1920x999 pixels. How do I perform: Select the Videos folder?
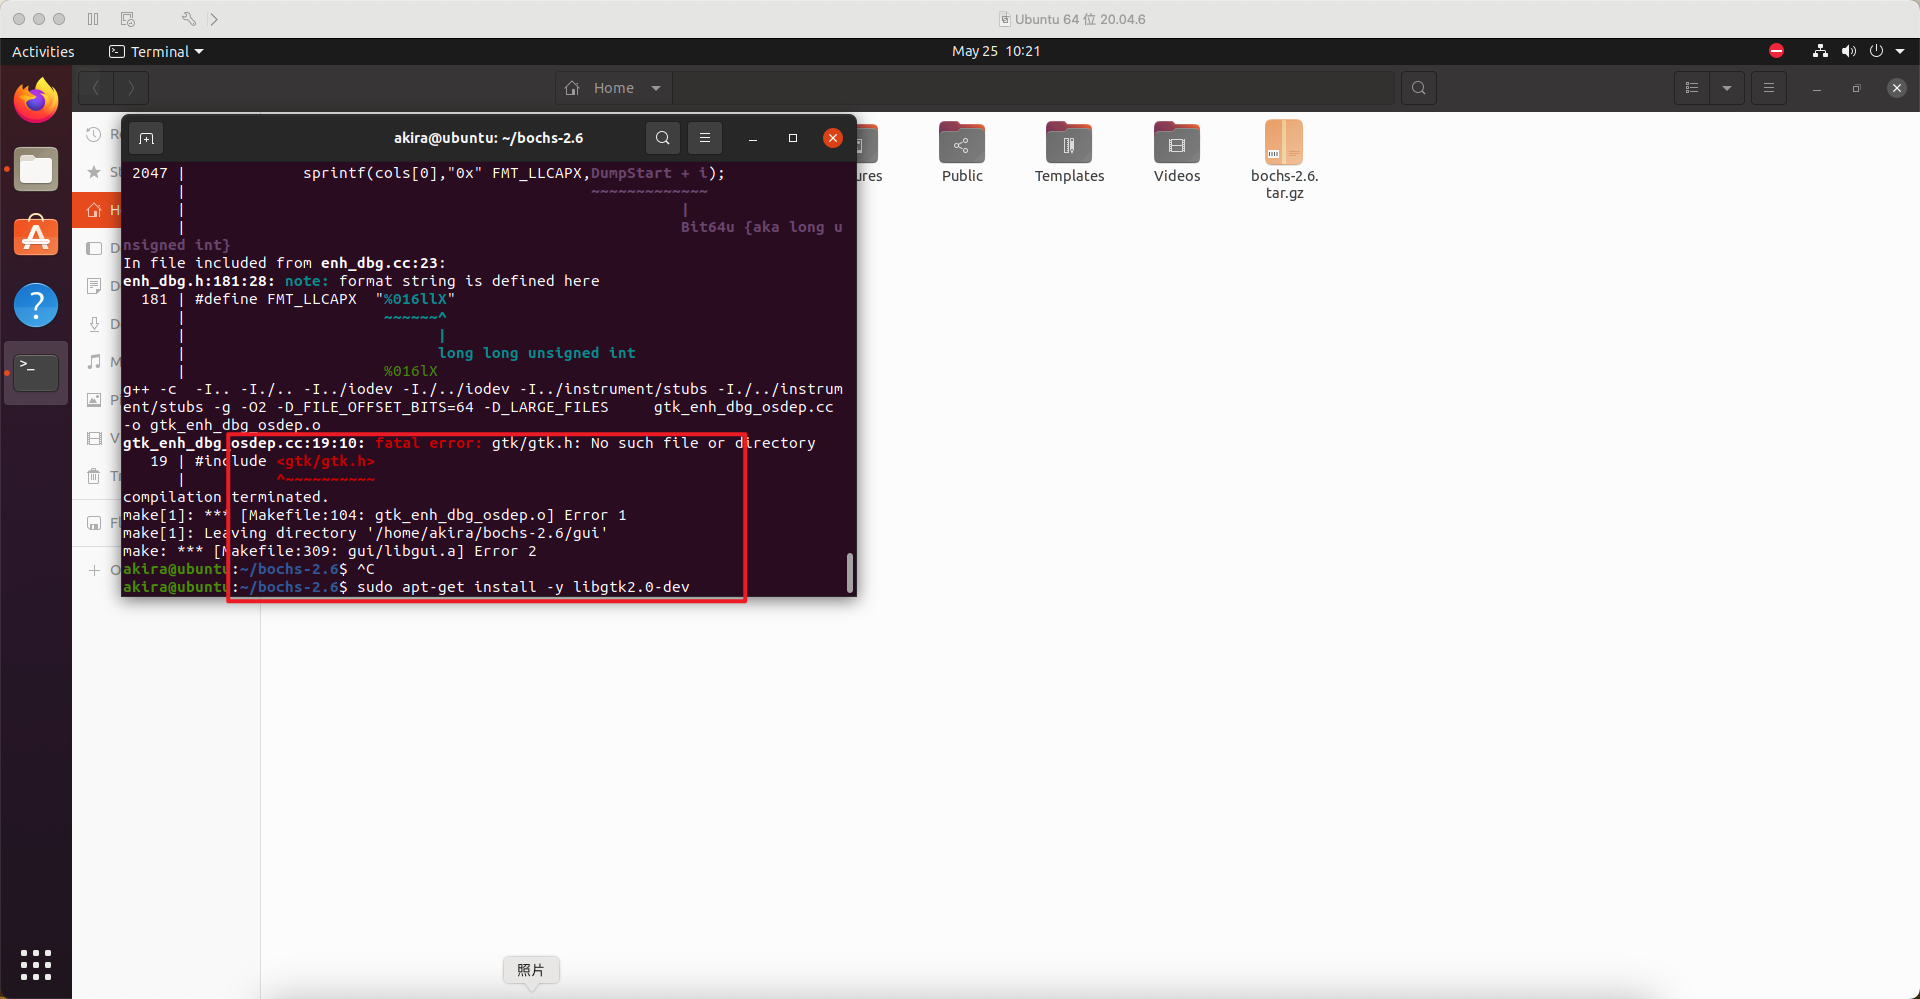pyautogui.click(x=1177, y=153)
